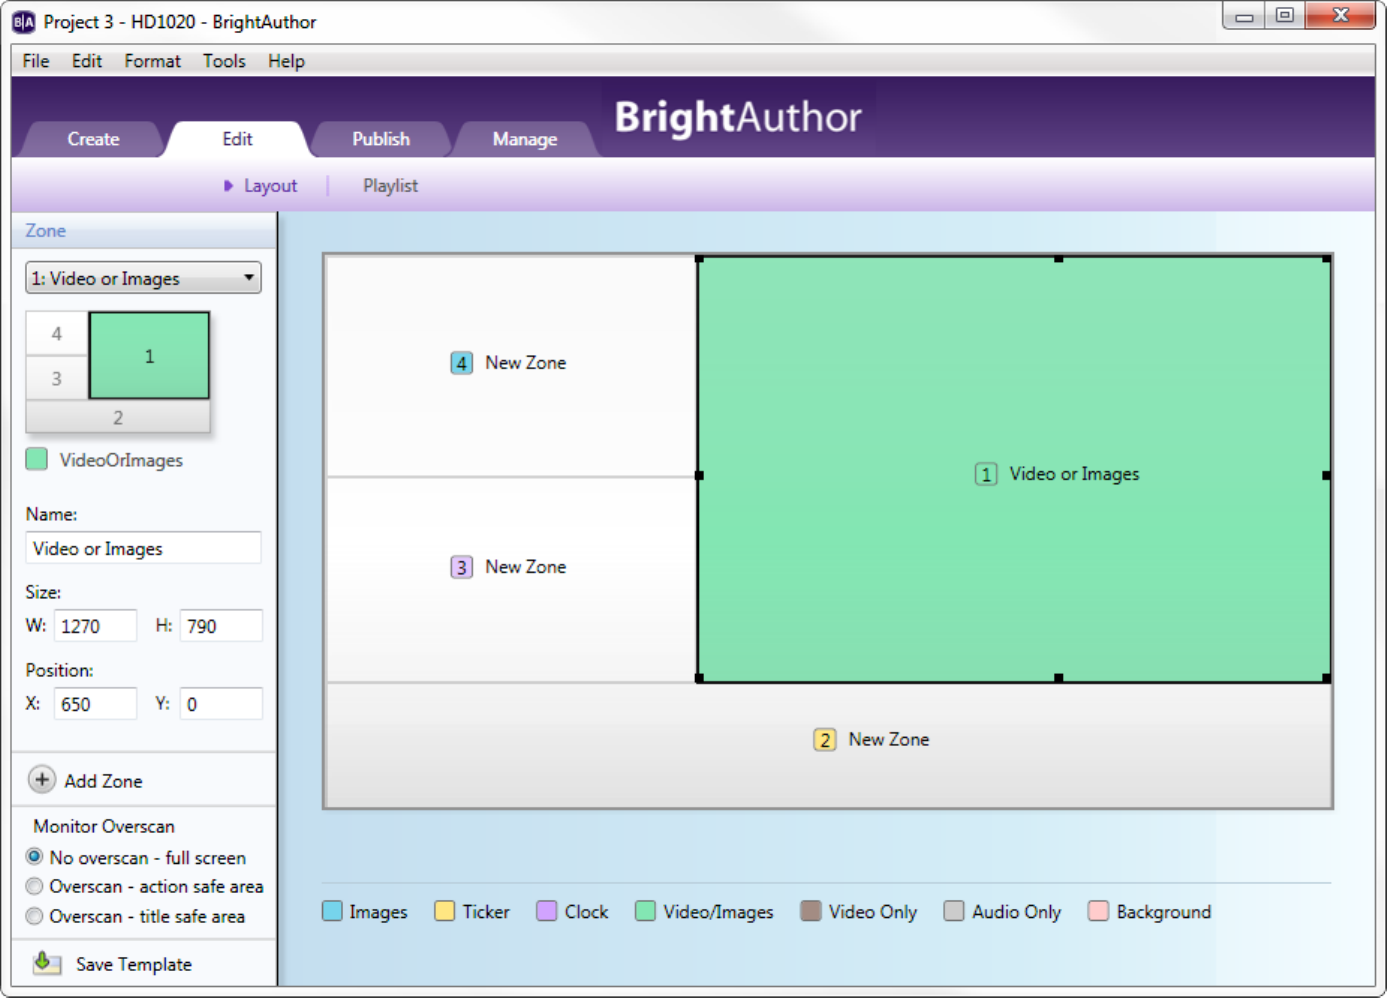Click "New Zone" label of zone 2
1387x998 pixels.
[x=889, y=739]
